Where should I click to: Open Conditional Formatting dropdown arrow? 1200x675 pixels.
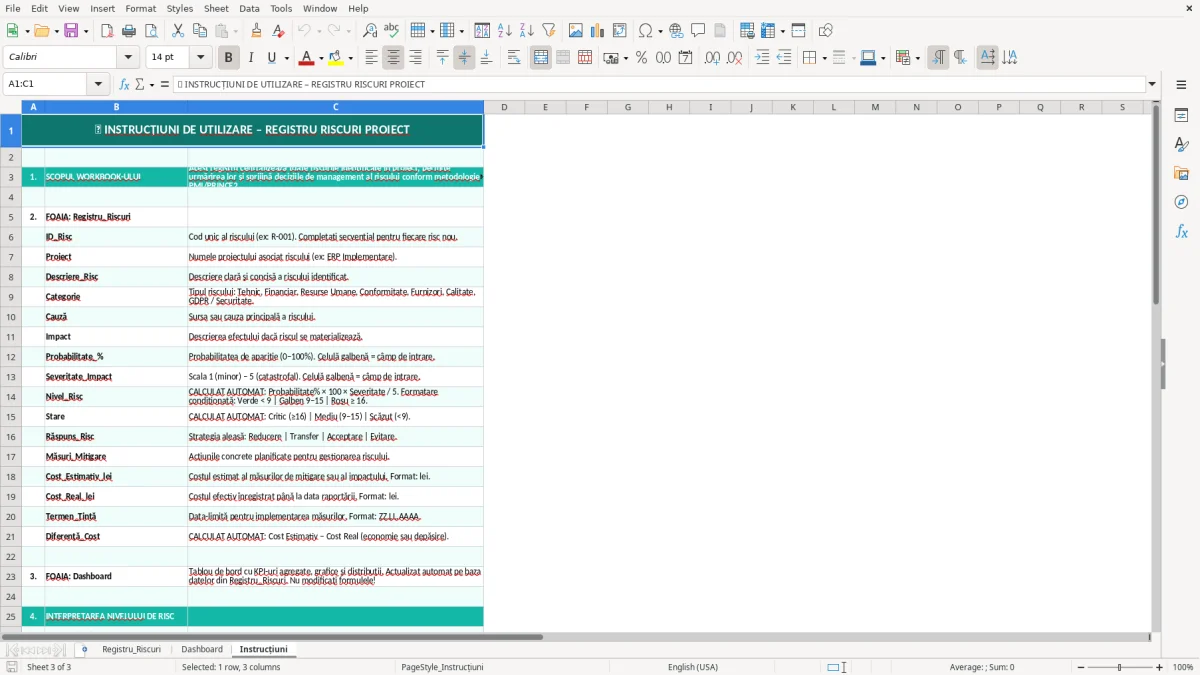tap(917, 58)
